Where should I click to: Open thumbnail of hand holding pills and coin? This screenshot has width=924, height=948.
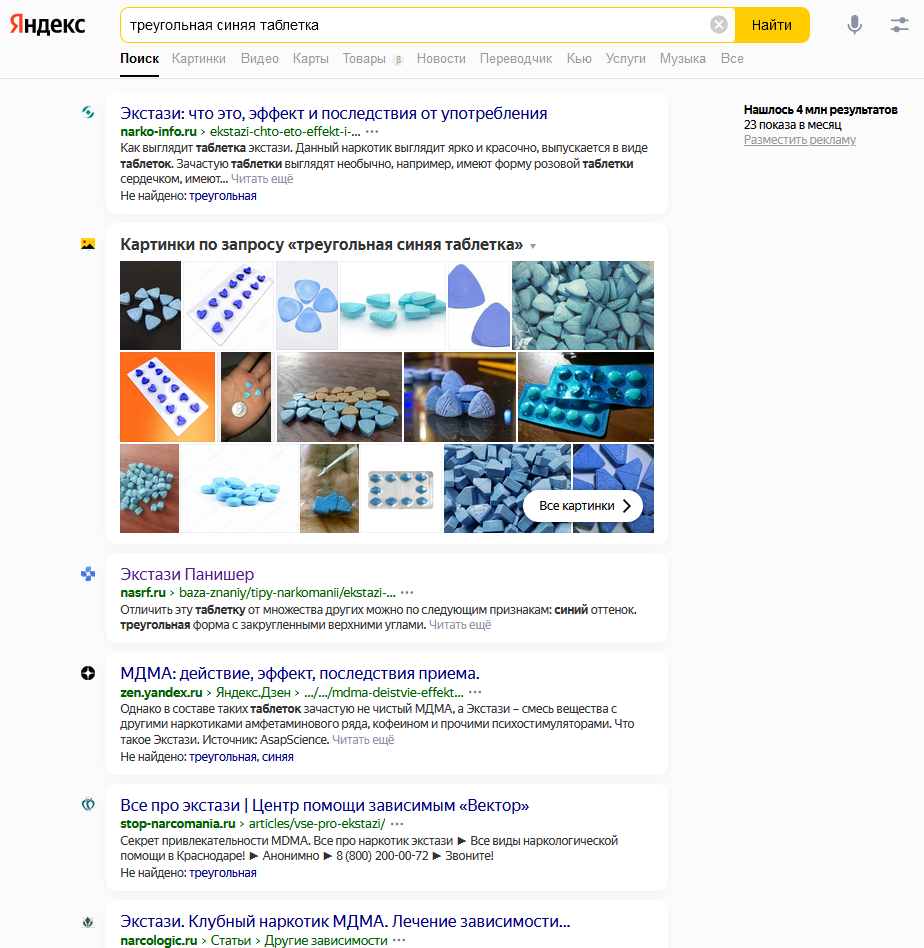246,397
